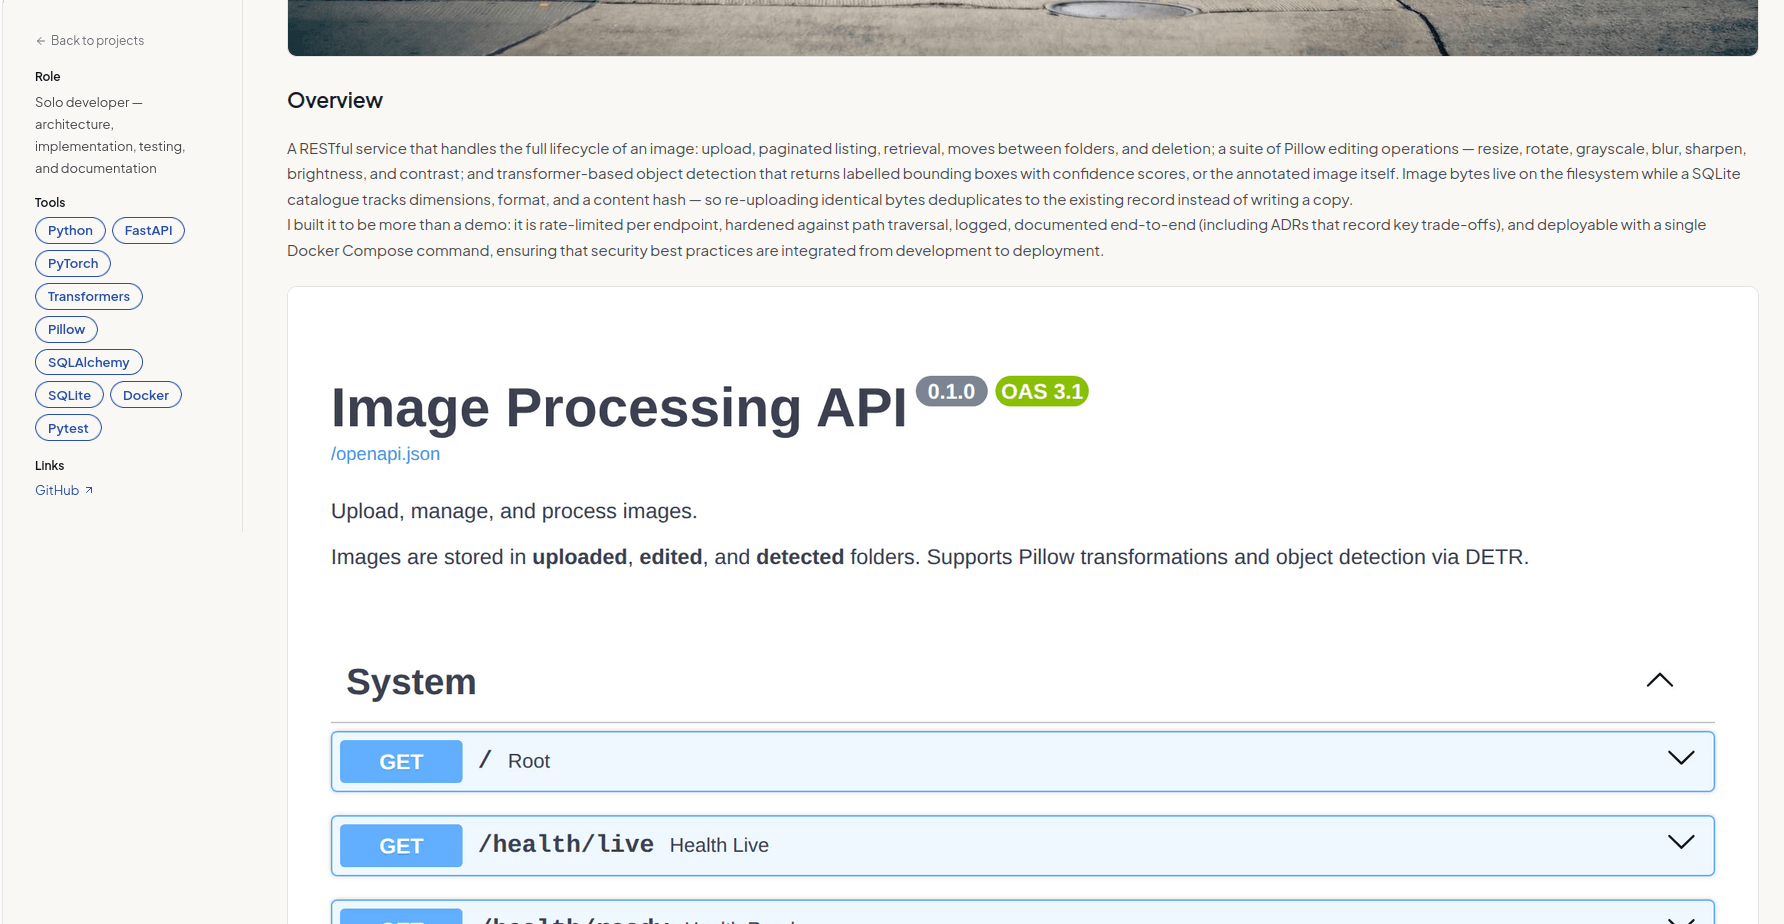The image size is (1784, 924).
Task: Click the Overview heading
Action: 335,101
